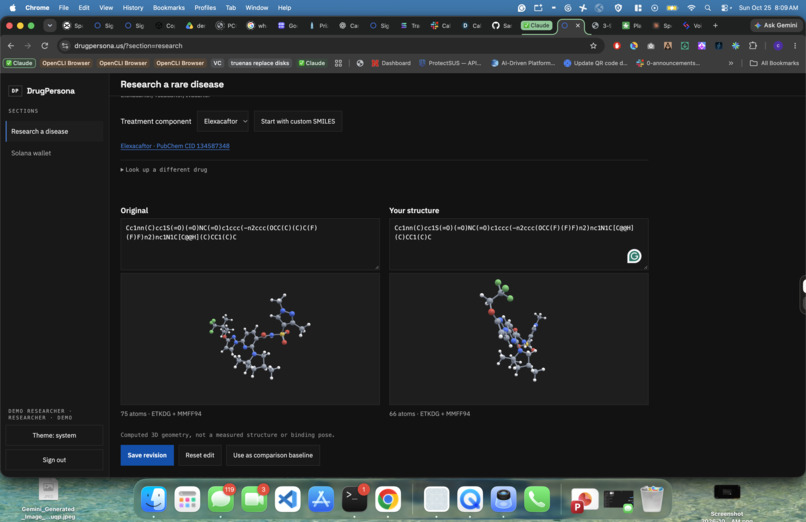Image resolution: width=806 pixels, height=522 pixels.
Task: Click the Wi-Fi icon in menu bar
Action: coord(691,8)
